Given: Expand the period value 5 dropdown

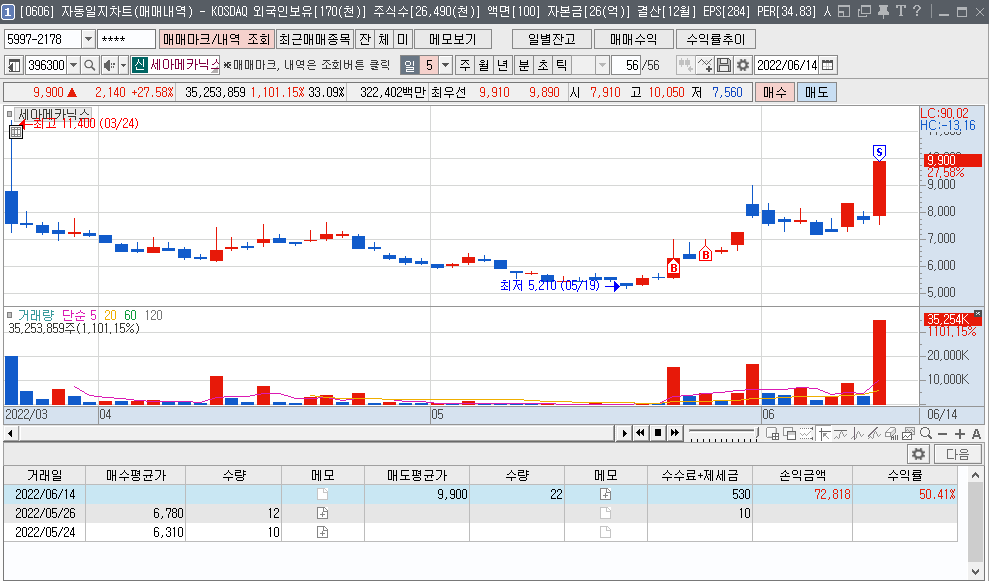Looking at the screenshot, I should 445,65.
